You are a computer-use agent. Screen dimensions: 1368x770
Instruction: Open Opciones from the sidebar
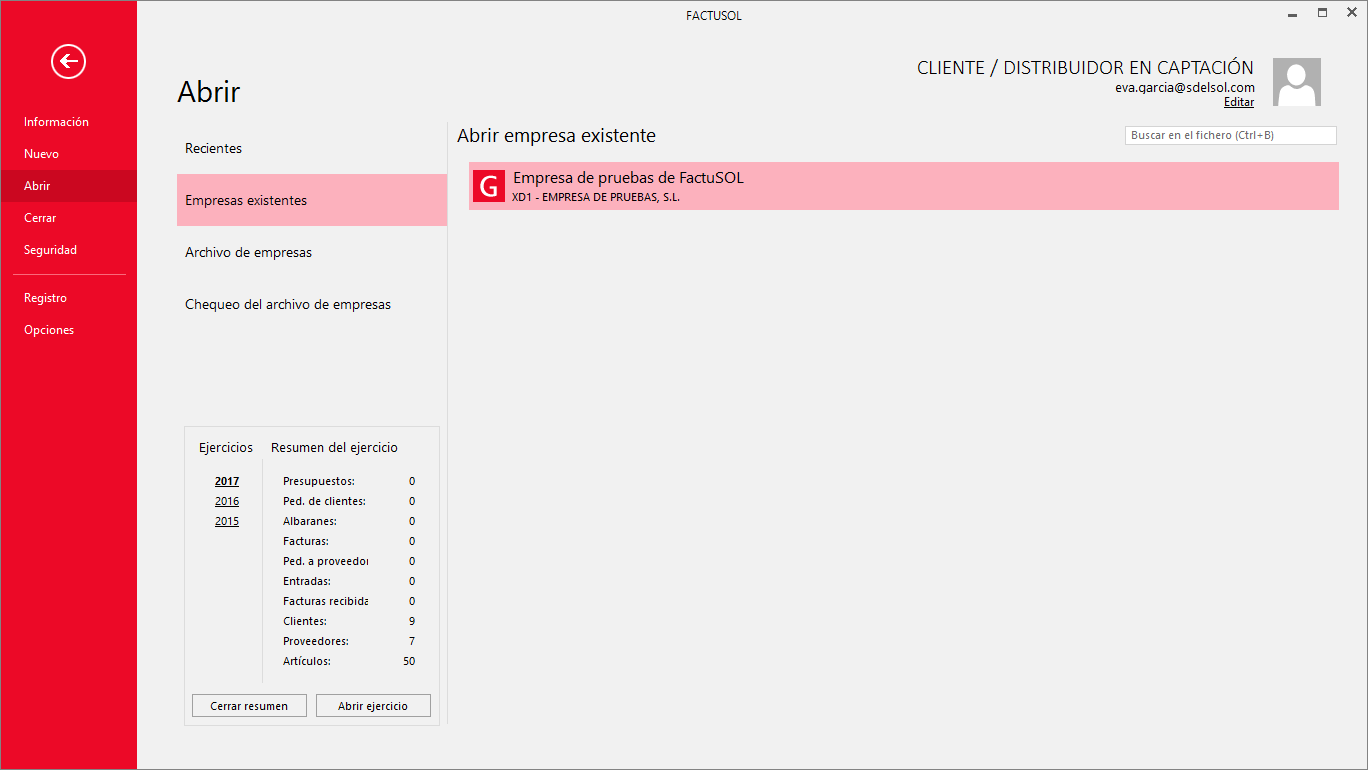pyautogui.click(x=49, y=330)
